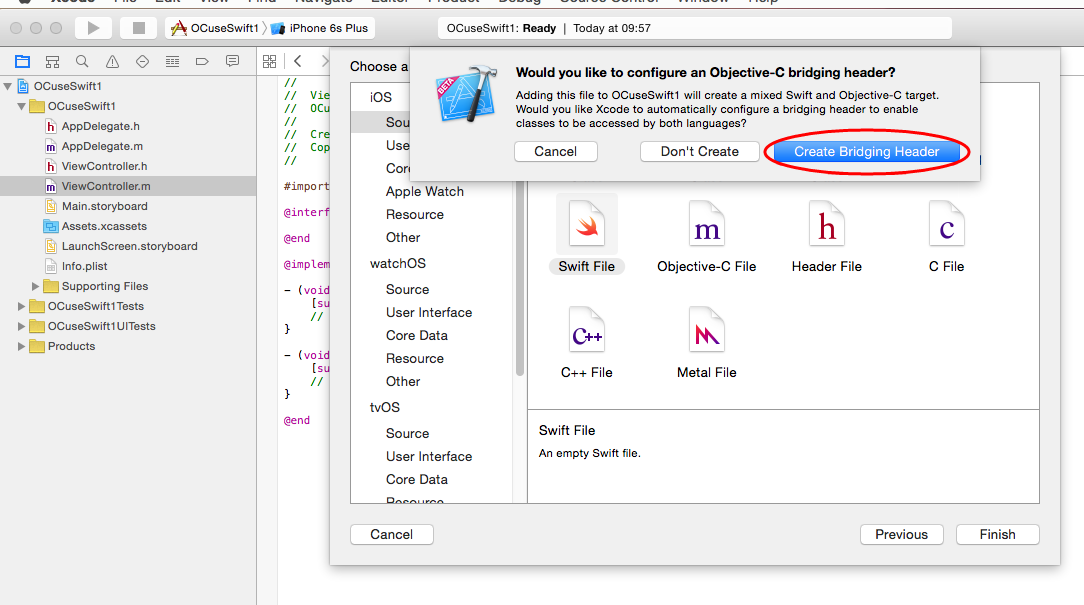Viewport: 1084px width, 605px height.
Task: Open the Report navigator speech-bubble icon
Action: pos(232,62)
